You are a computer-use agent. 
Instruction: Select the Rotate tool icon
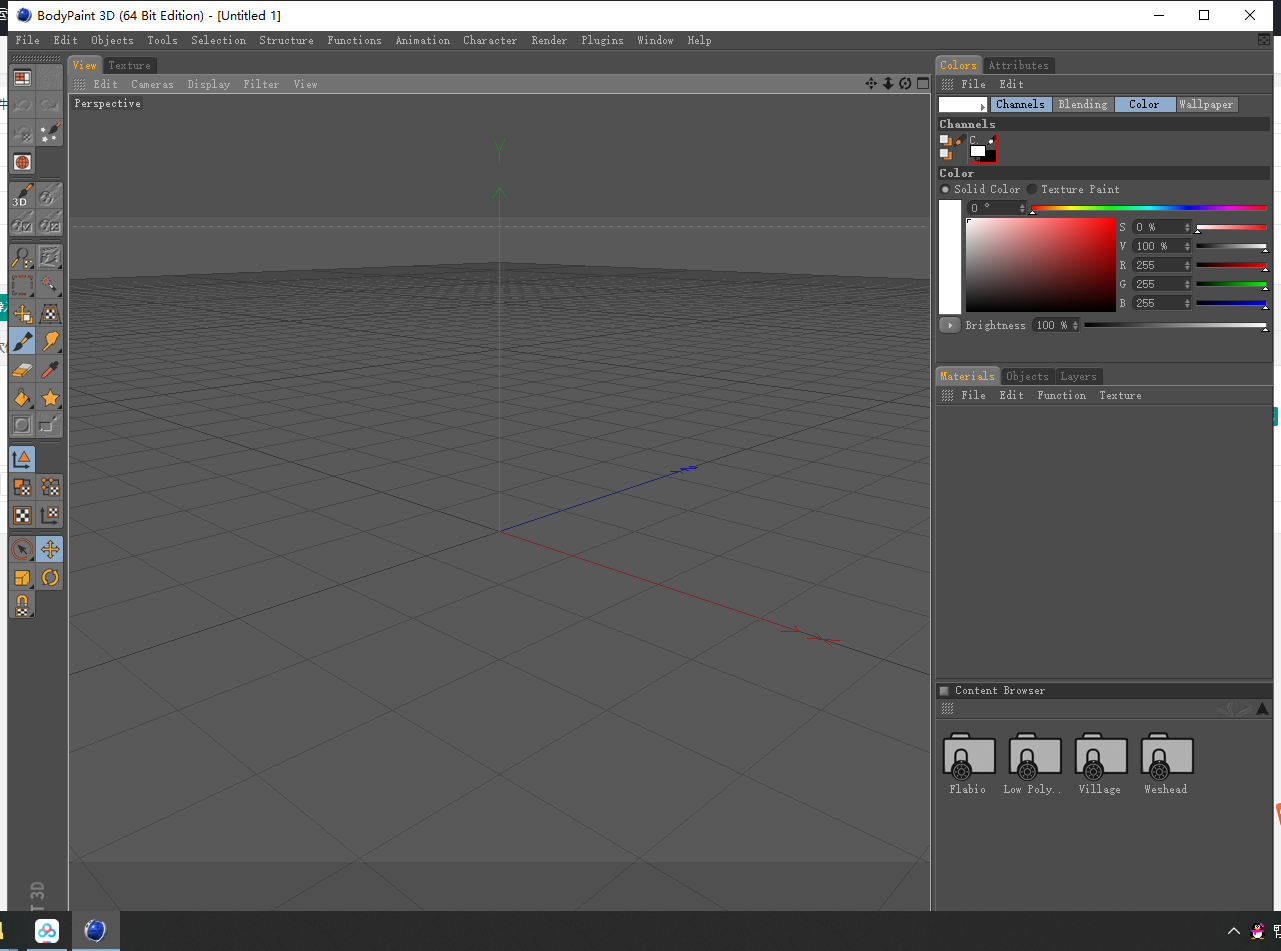(50, 577)
